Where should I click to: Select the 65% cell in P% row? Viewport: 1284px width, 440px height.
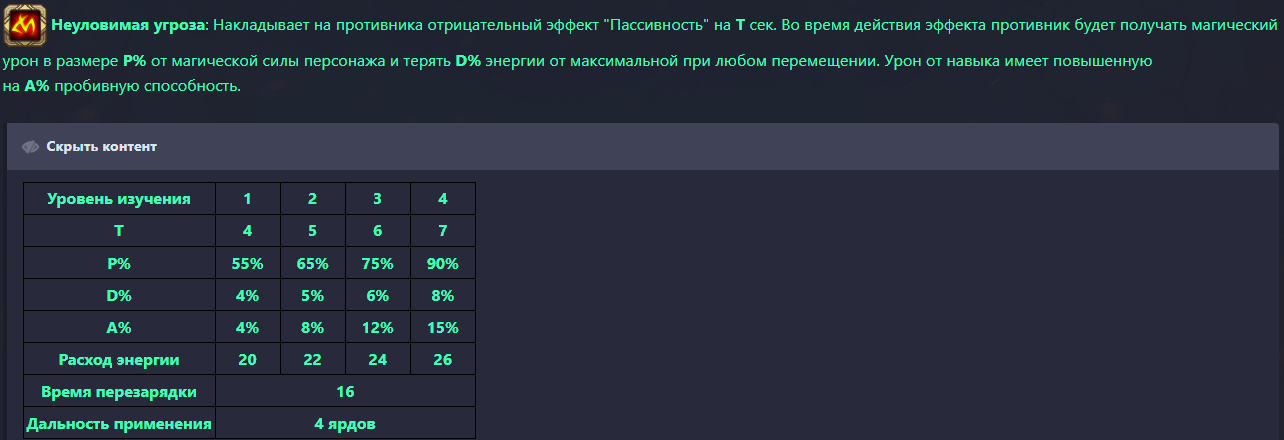312,264
